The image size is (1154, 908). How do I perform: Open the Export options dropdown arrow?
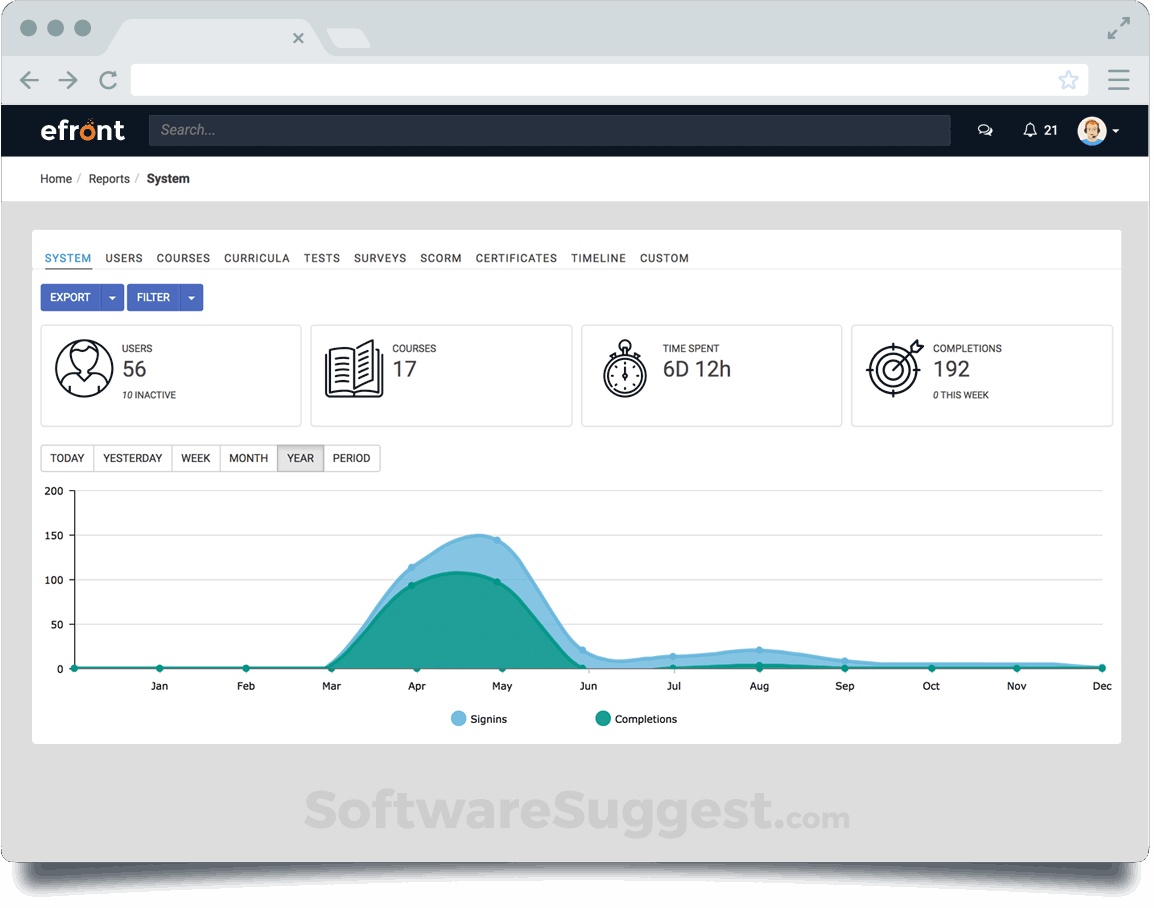click(113, 297)
